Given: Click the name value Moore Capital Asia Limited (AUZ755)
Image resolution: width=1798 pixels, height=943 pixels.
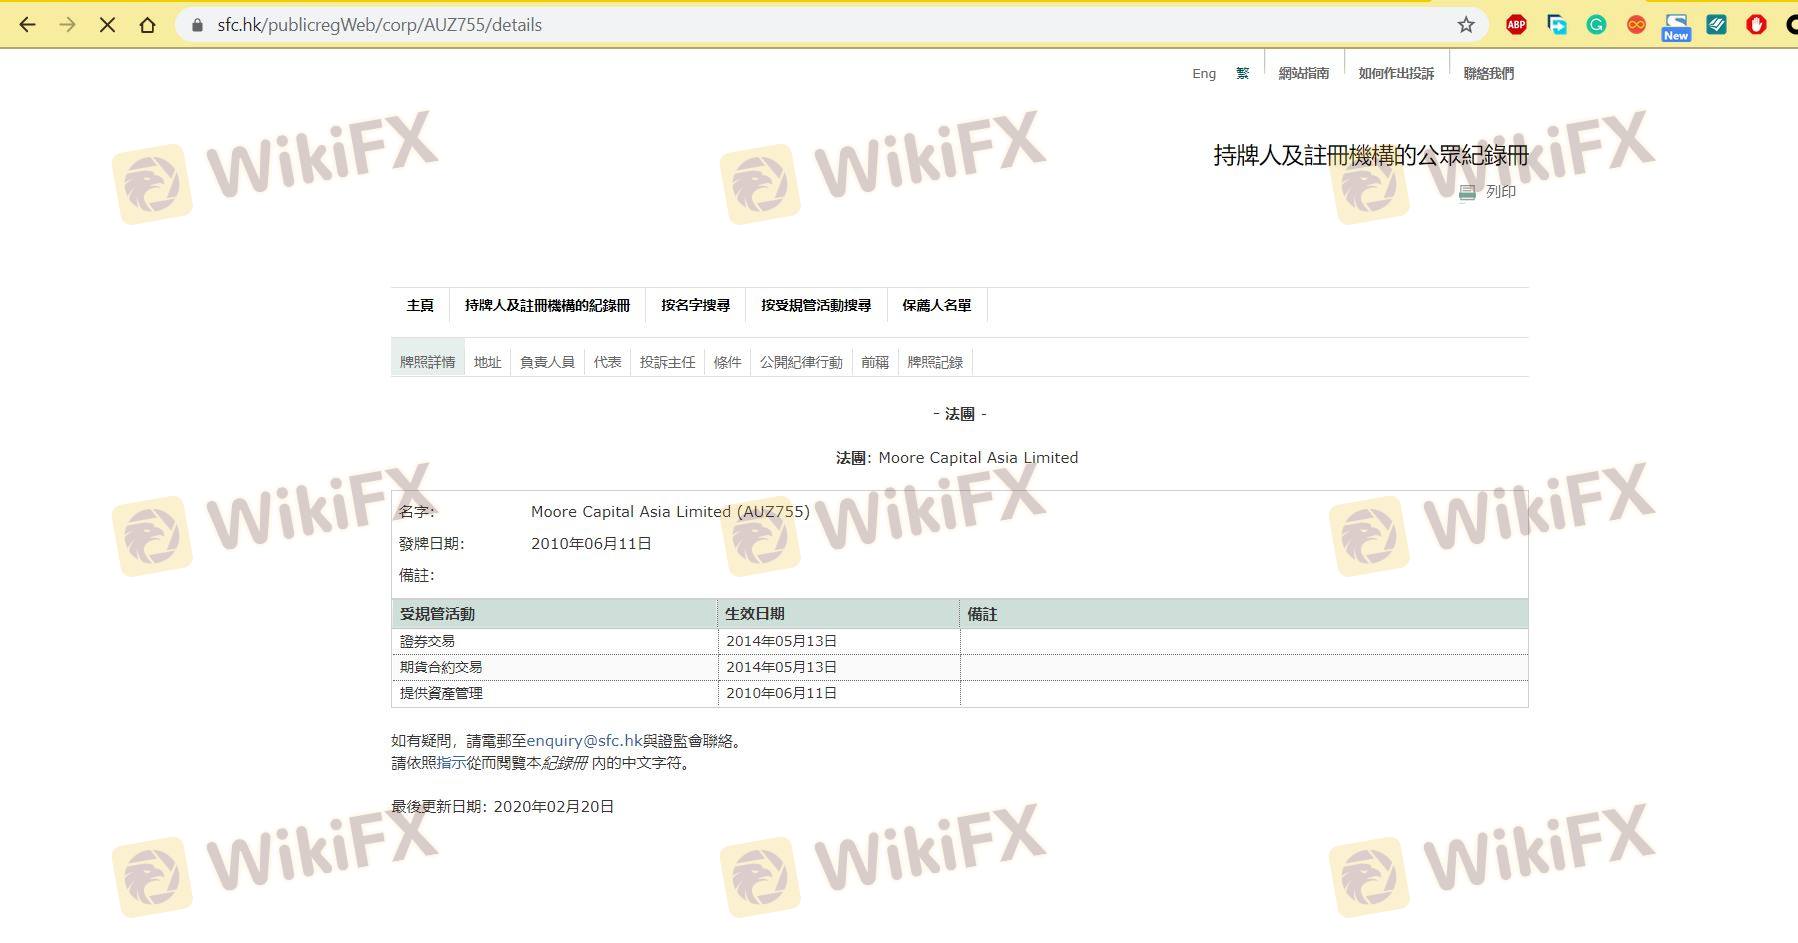Looking at the screenshot, I should click(670, 512).
